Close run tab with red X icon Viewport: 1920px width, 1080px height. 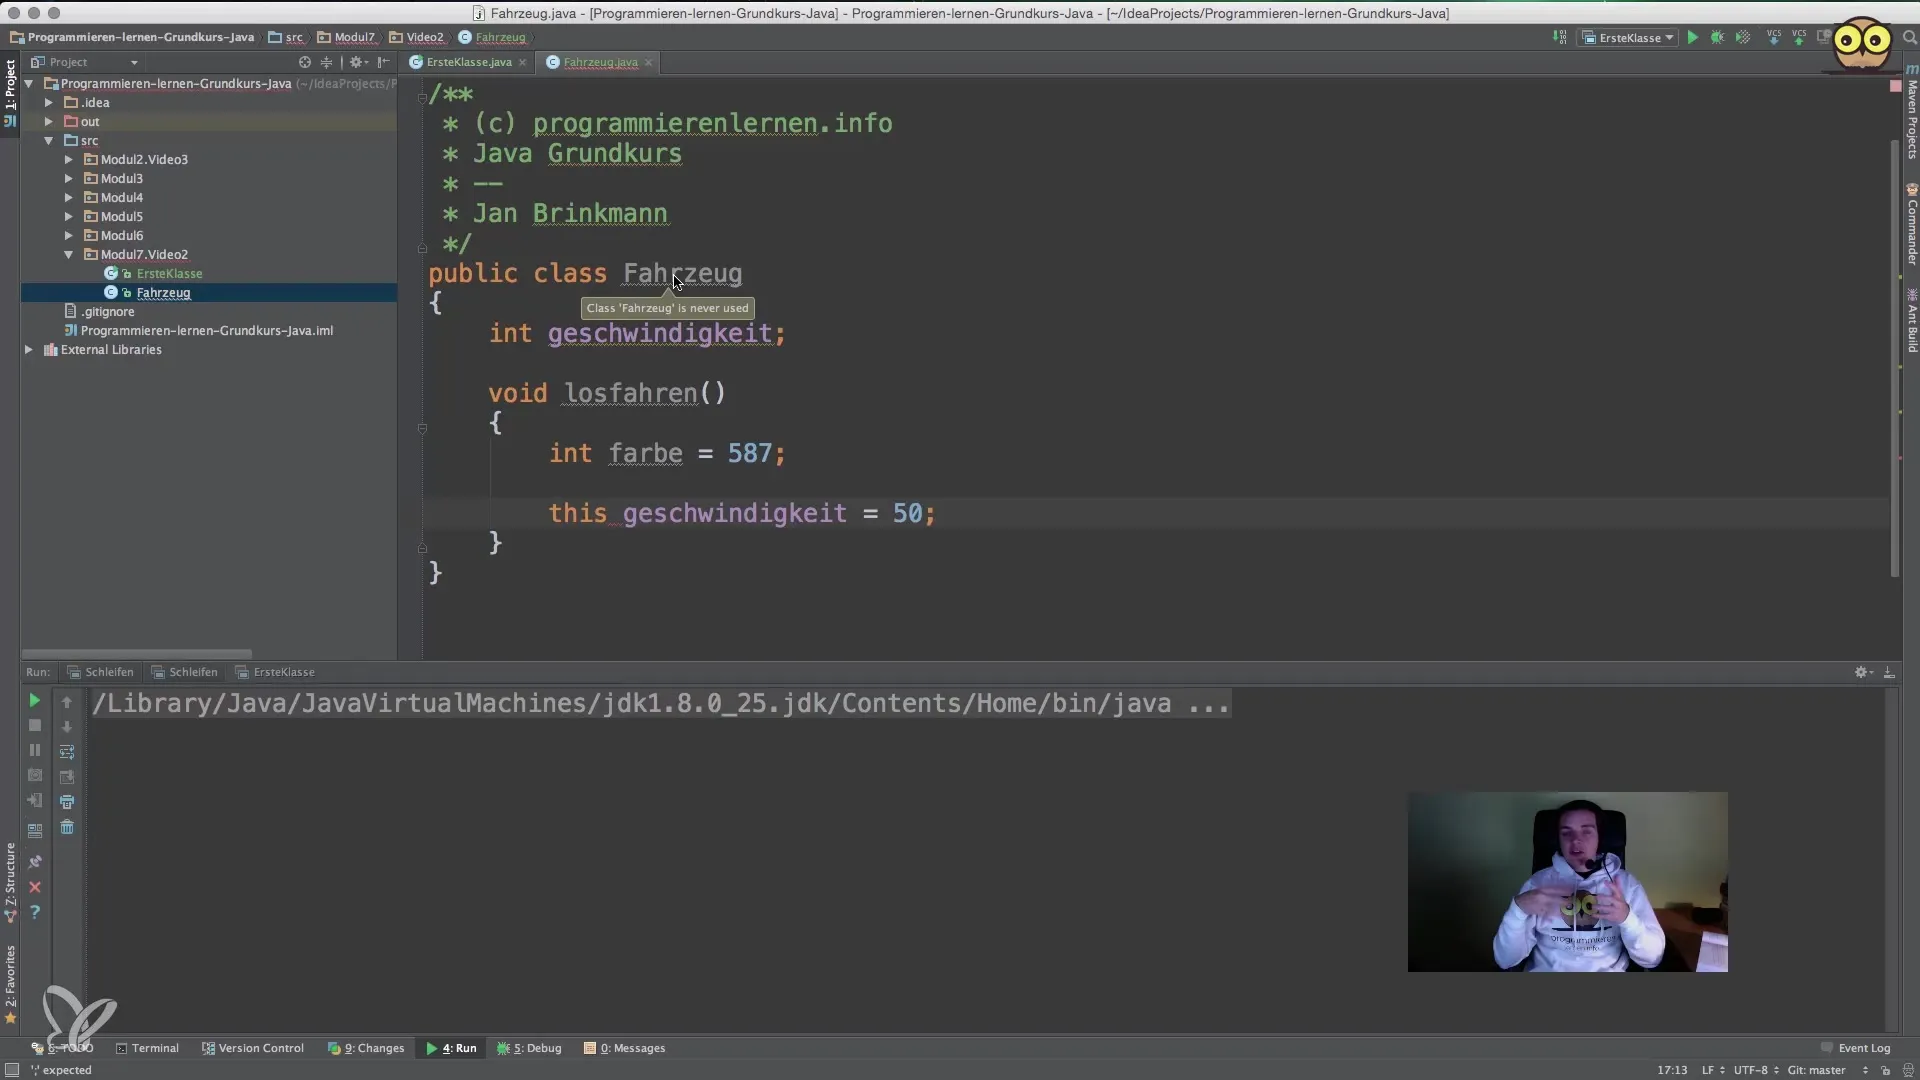[34, 888]
